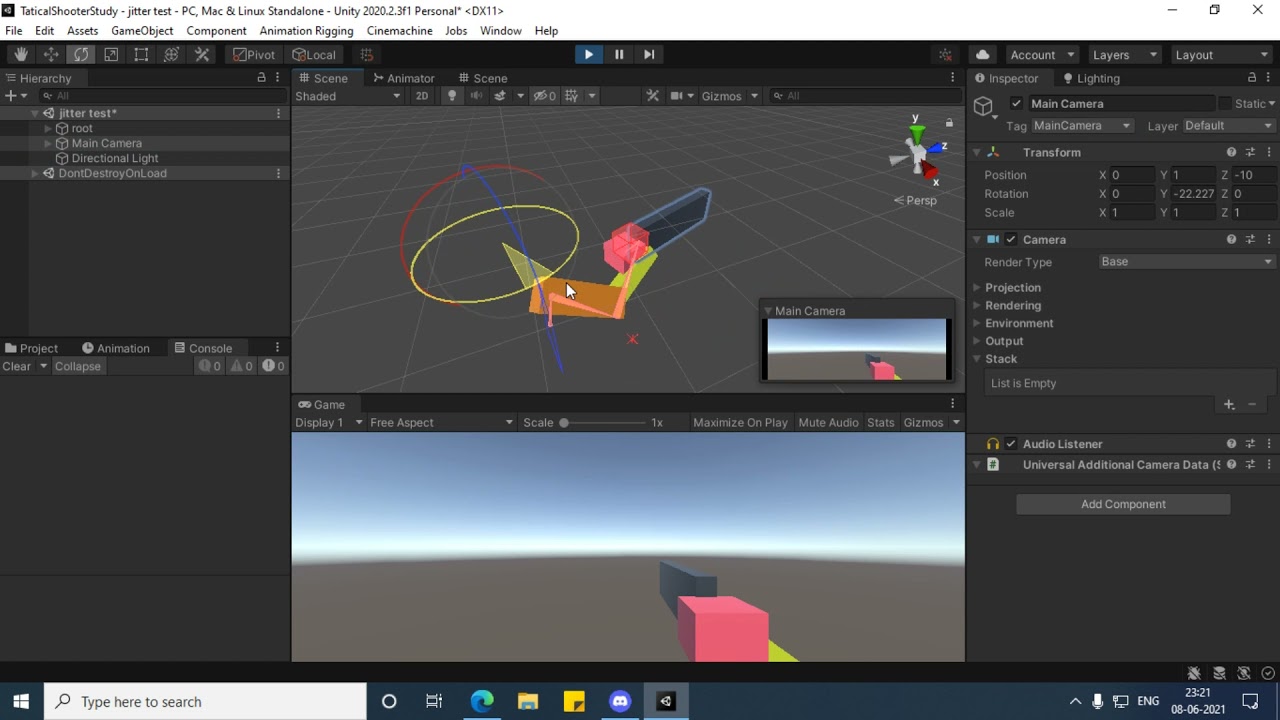Open Render Type dropdown

tap(1186, 262)
